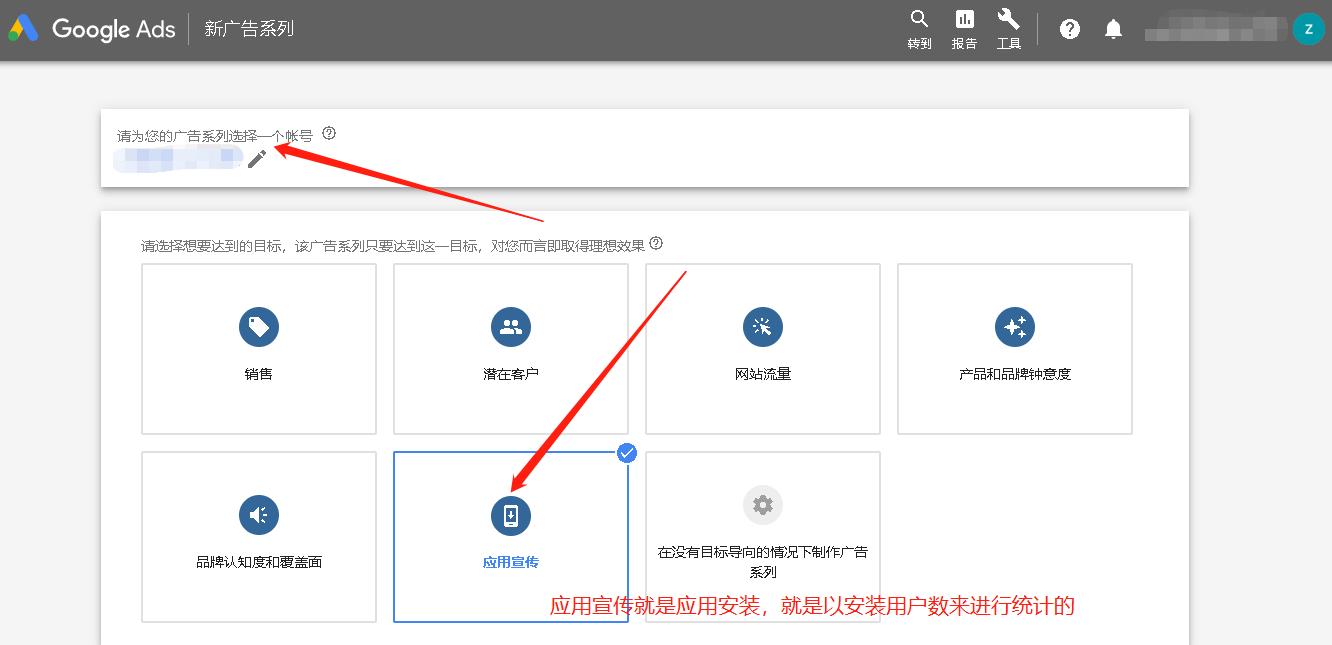
Task: Click the 潜在客户 goal's people icon
Action: coord(510,326)
